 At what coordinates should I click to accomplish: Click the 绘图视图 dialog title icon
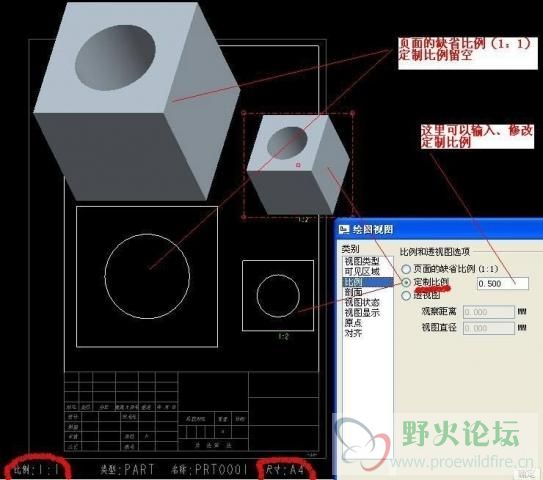[344, 229]
